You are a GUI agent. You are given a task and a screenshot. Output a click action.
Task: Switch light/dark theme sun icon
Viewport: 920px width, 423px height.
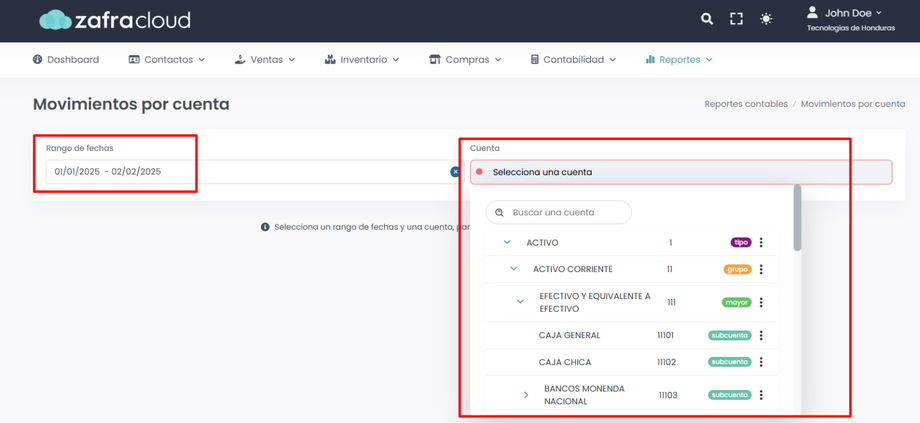(766, 19)
